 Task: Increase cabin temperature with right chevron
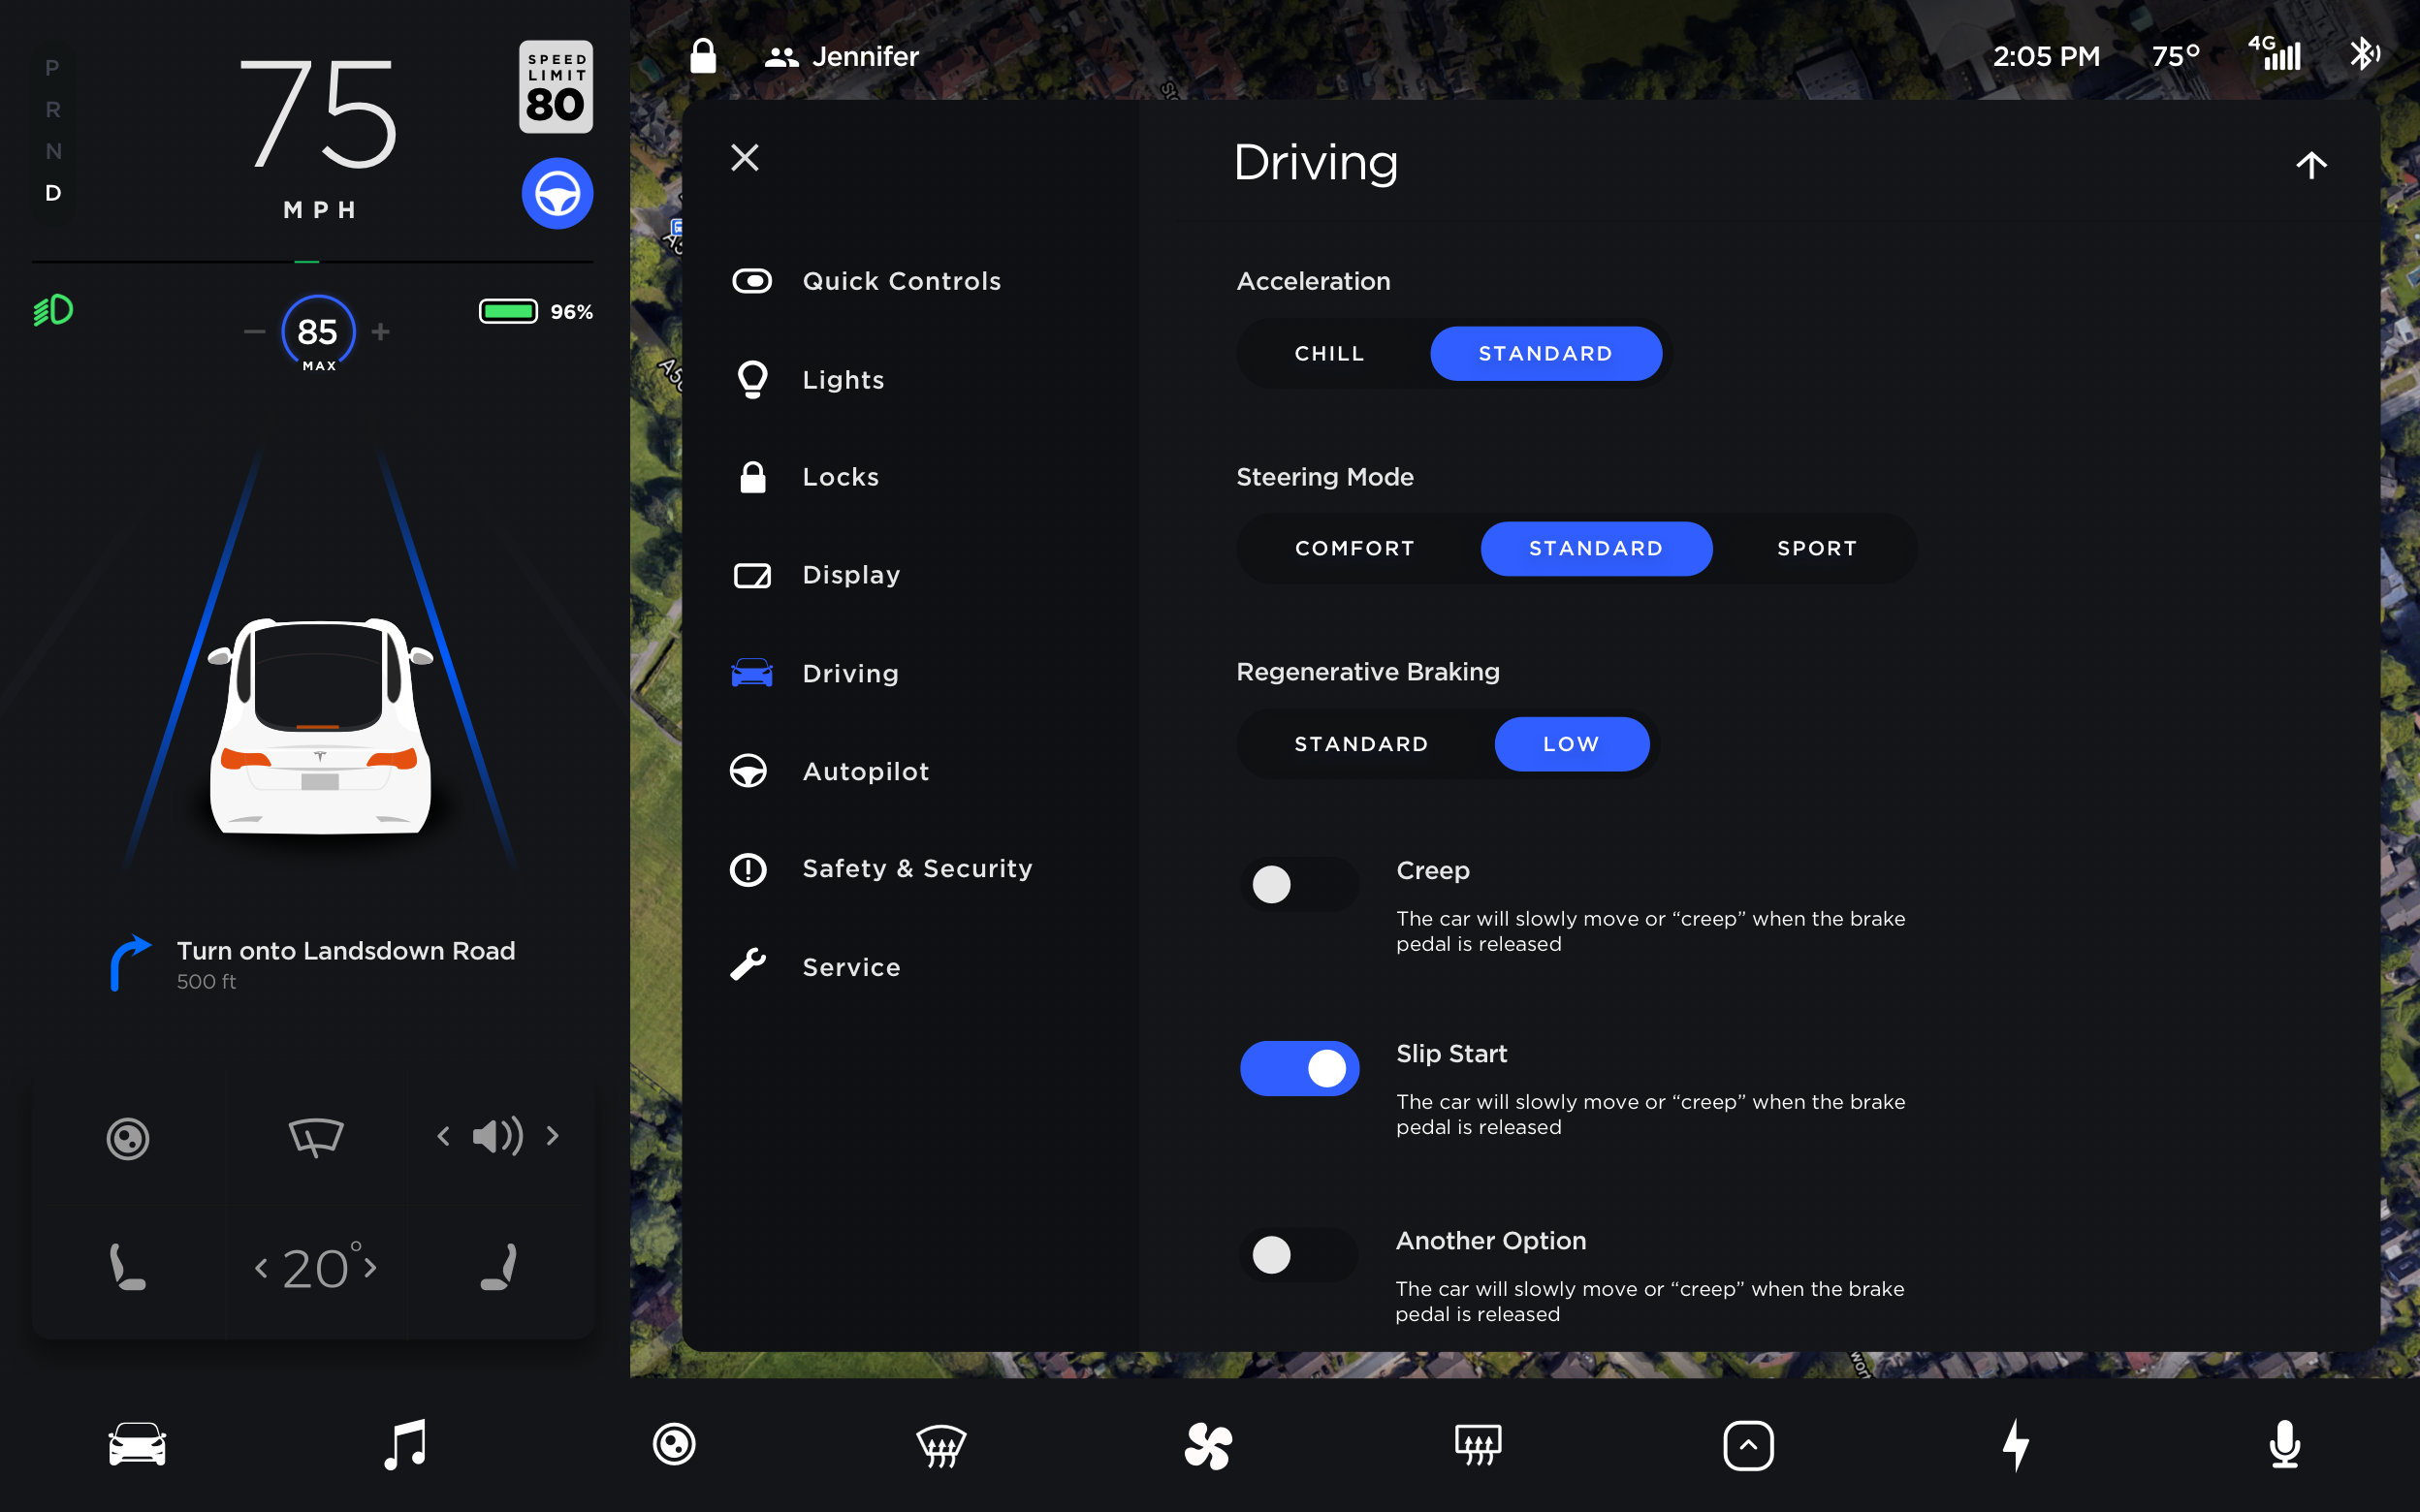tap(371, 1268)
